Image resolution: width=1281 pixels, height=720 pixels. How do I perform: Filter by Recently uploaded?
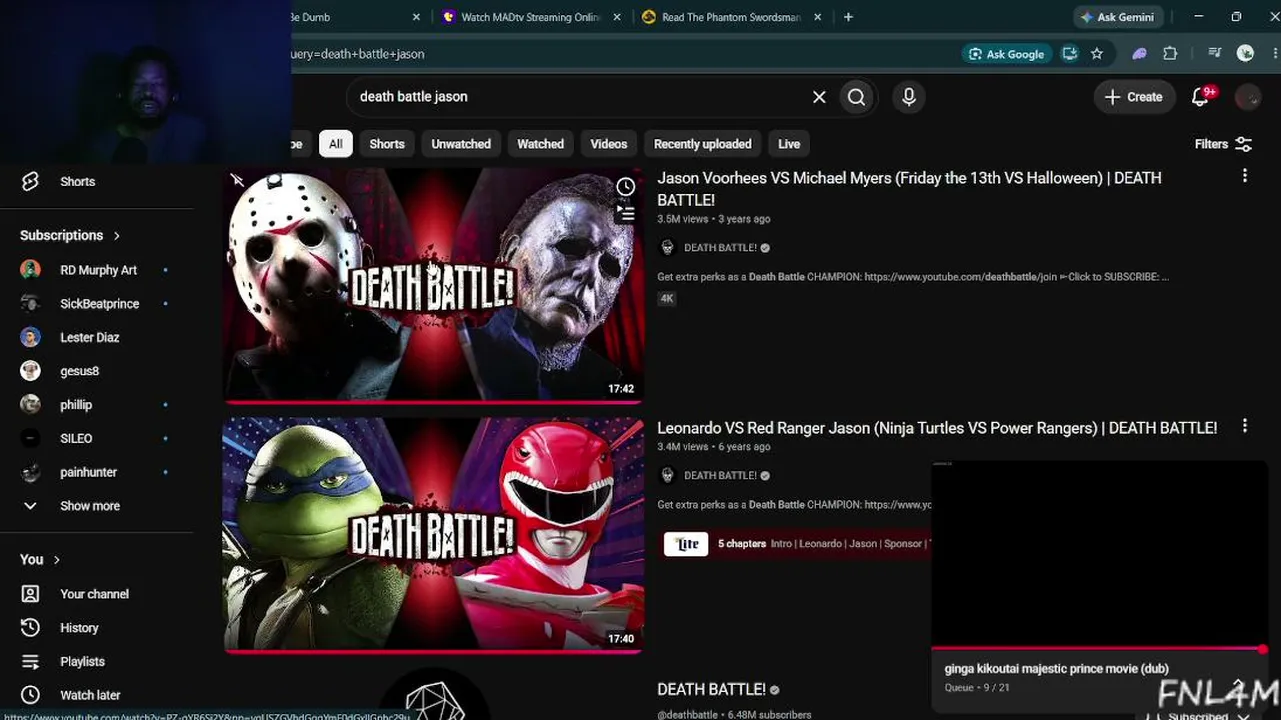click(x=703, y=144)
